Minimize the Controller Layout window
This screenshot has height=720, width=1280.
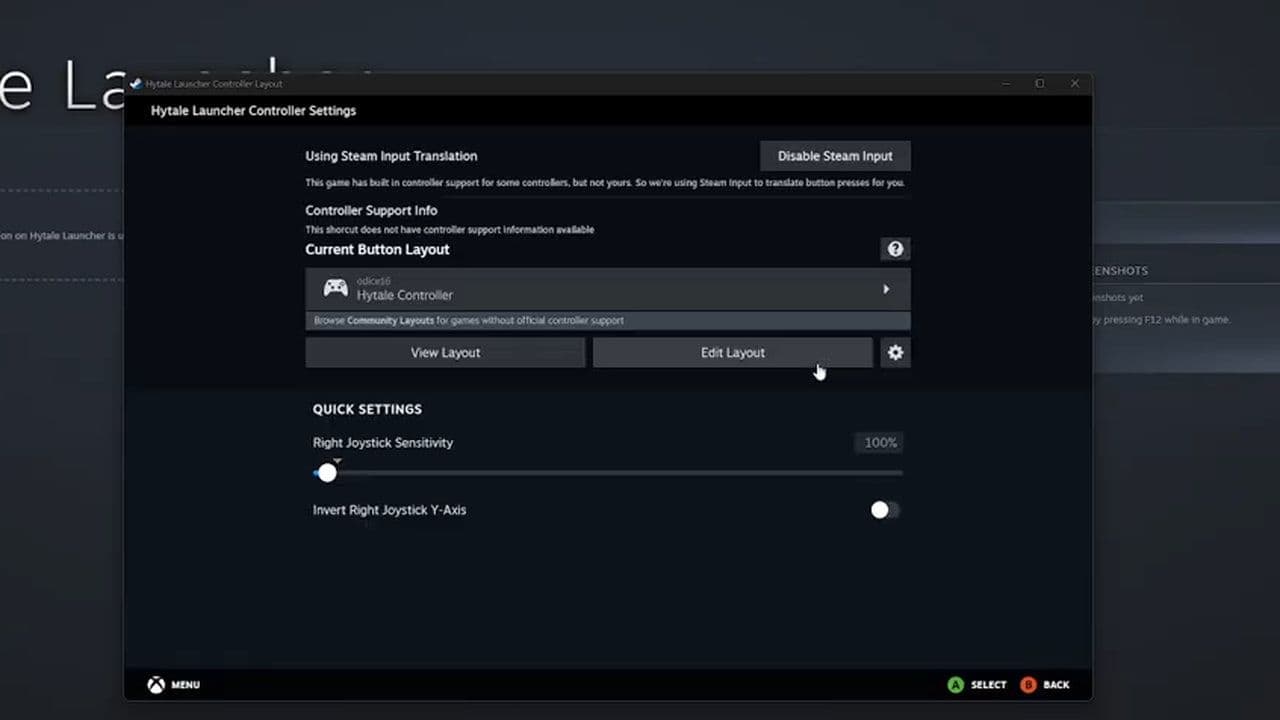(1005, 84)
